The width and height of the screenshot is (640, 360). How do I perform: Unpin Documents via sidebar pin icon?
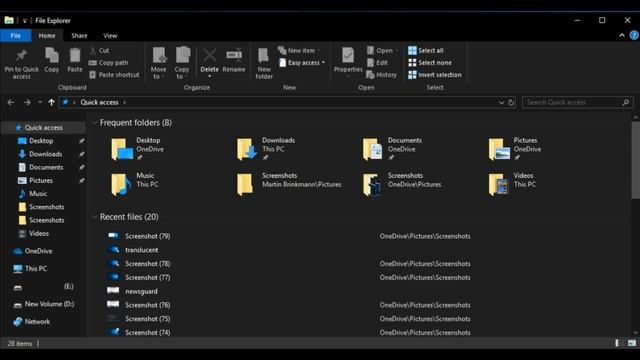(82, 167)
